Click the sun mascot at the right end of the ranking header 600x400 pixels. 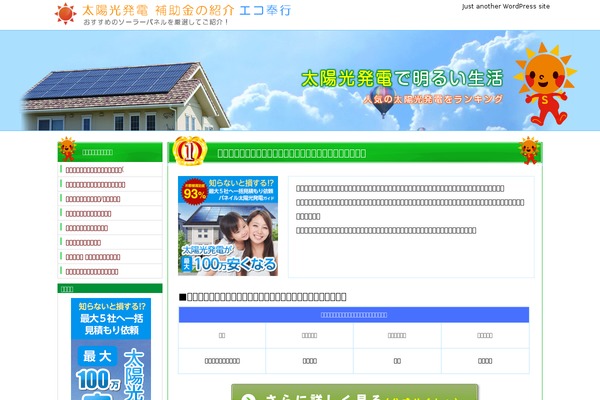(x=529, y=150)
